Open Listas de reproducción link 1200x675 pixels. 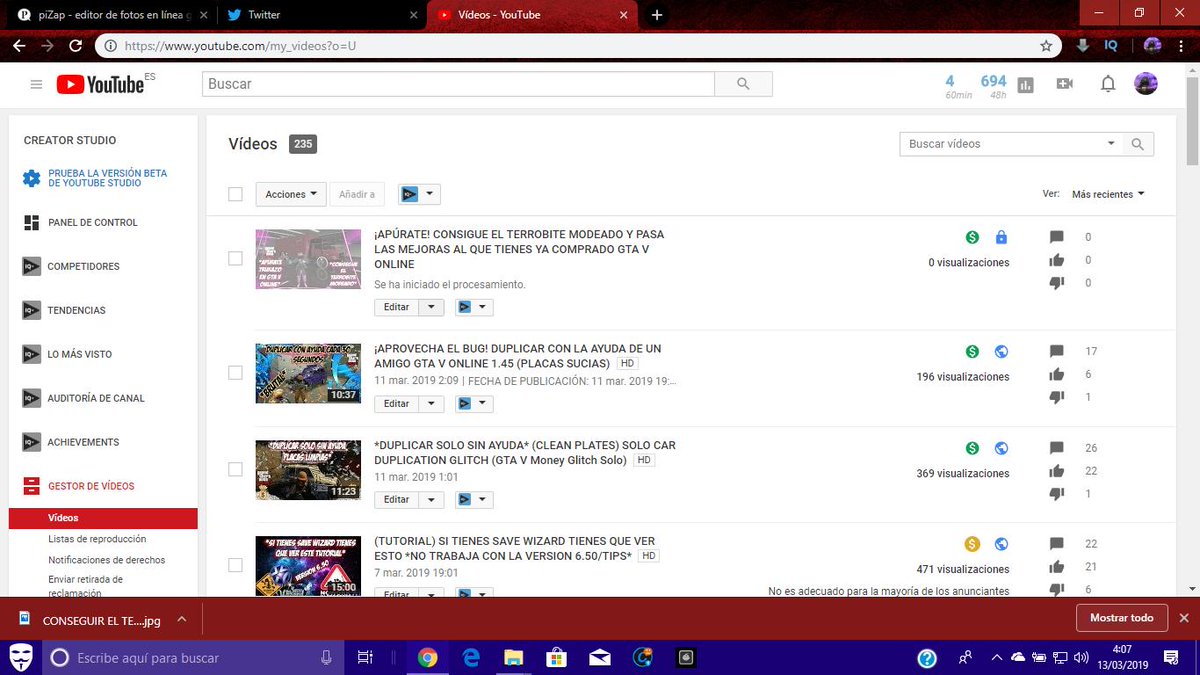97,539
